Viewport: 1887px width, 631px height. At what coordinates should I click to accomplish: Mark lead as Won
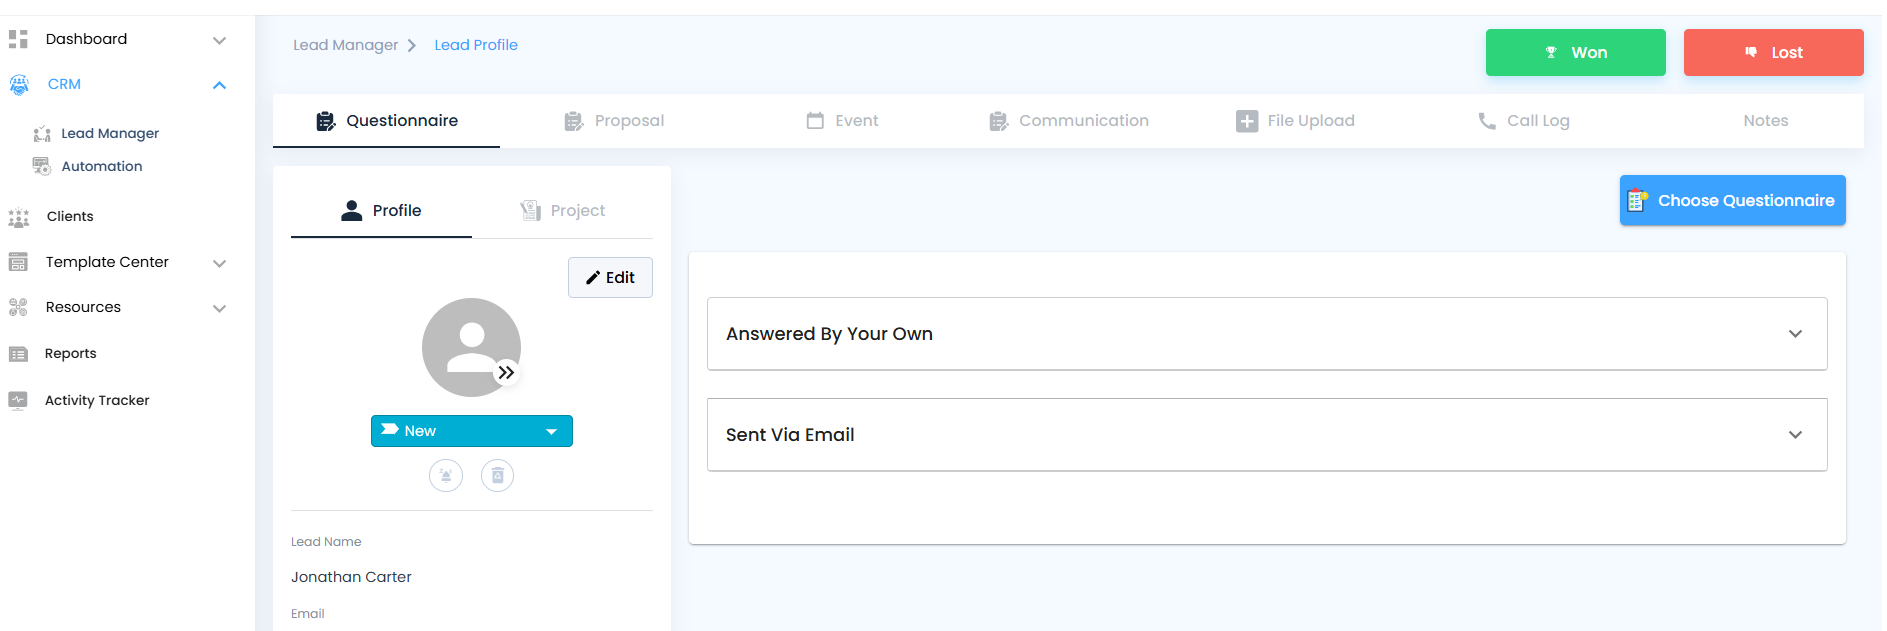[x=1576, y=53]
